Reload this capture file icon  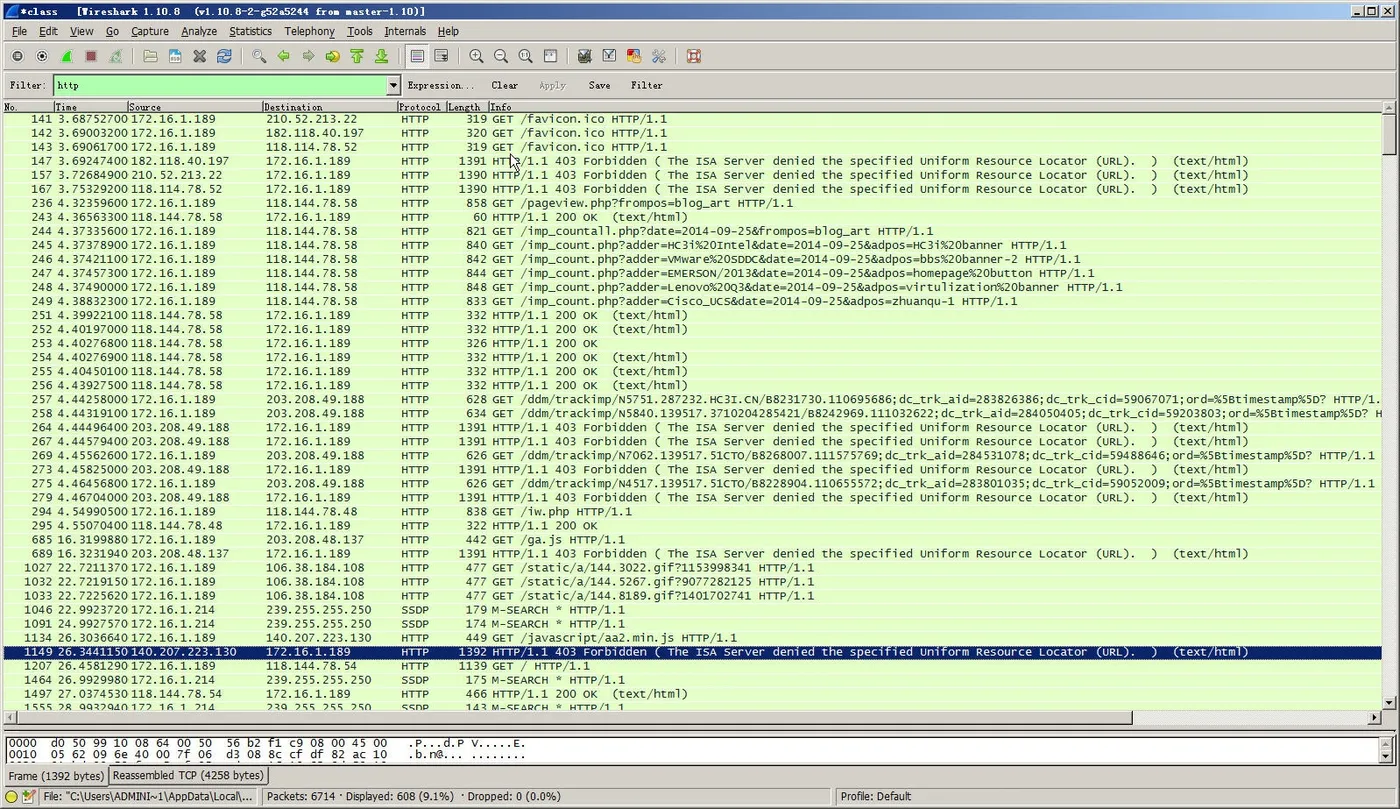(224, 57)
